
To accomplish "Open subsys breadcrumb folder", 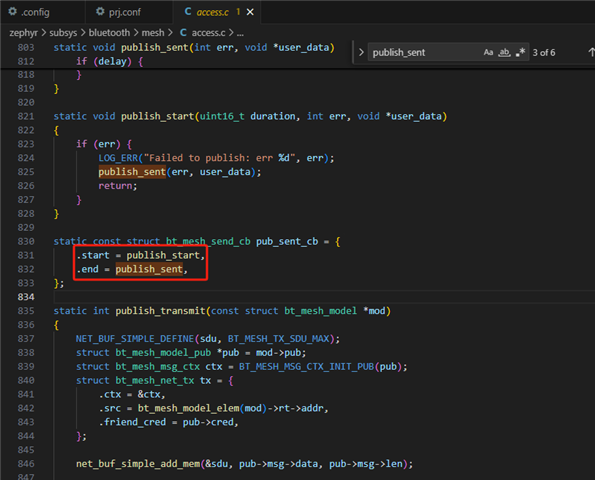I will click(x=63, y=33).
